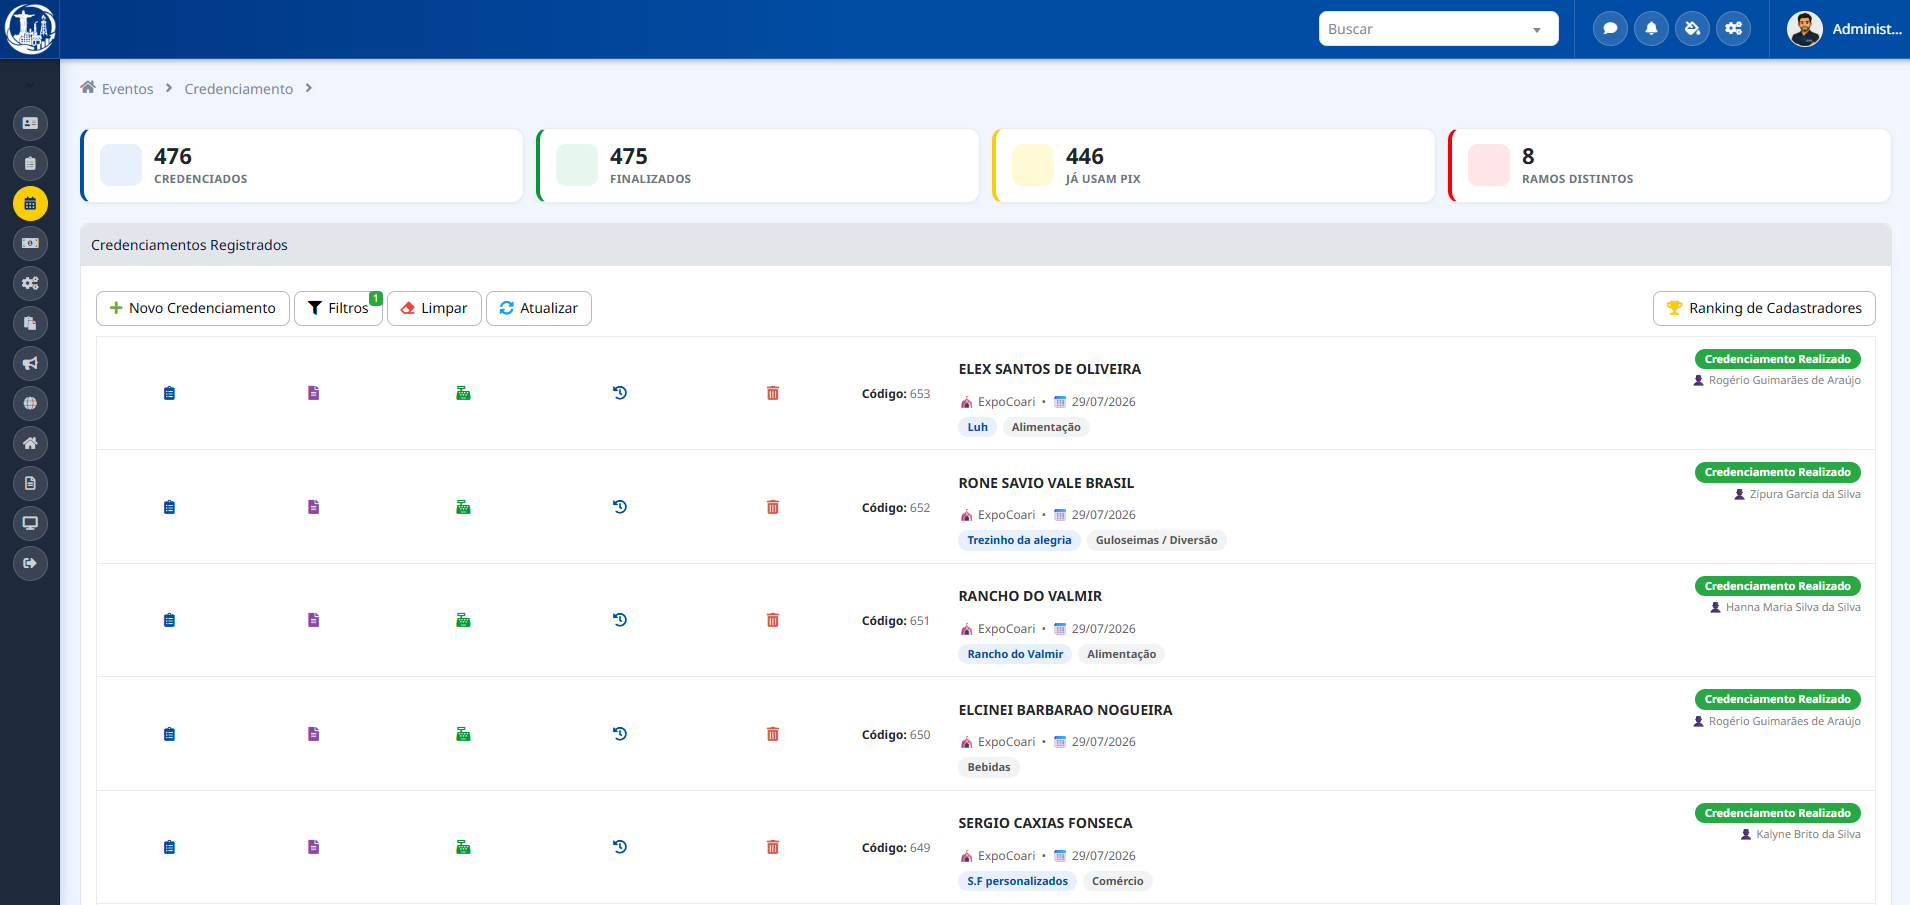Click the blue clipboard icon for SERGIO CAXIAS FONSECA
Viewport: 1910px width, 905px height.
point(169,847)
